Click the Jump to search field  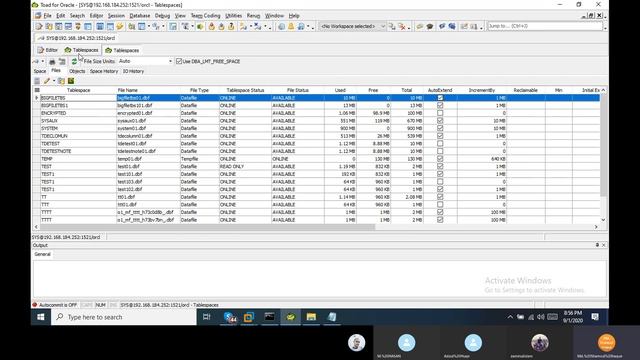pos(544,26)
